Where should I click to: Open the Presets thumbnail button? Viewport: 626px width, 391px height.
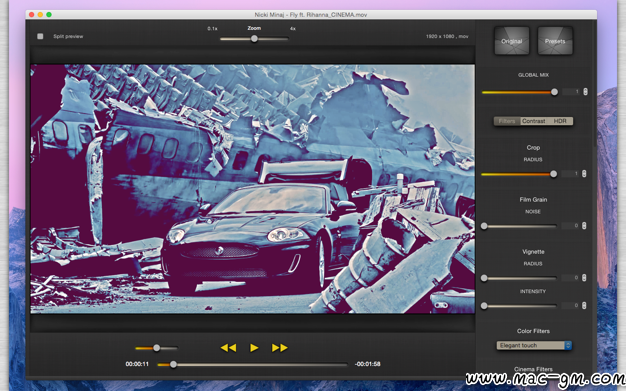point(555,41)
